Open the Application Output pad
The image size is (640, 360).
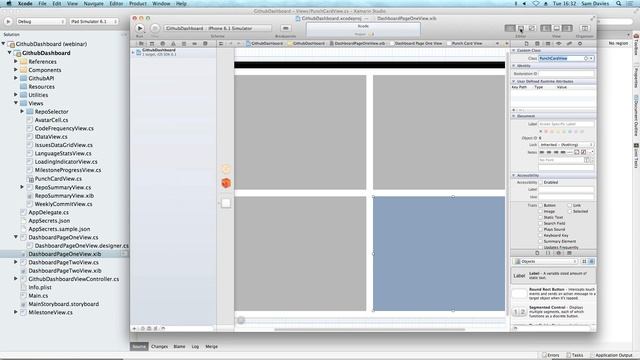[611, 355]
